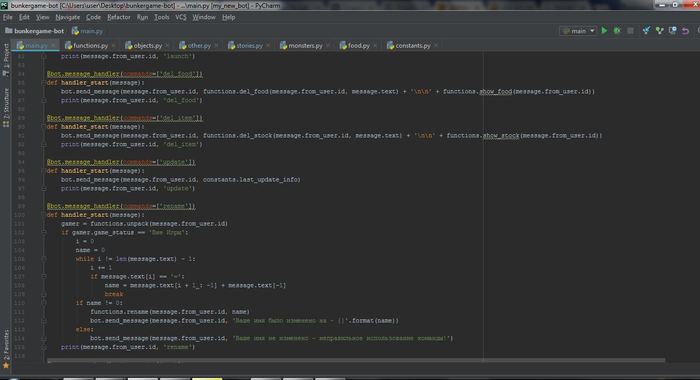Image resolution: width=700 pixels, height=380 pixels.
Task: Collapse the del_food handler_start function fold
Action: coord(44,83)
